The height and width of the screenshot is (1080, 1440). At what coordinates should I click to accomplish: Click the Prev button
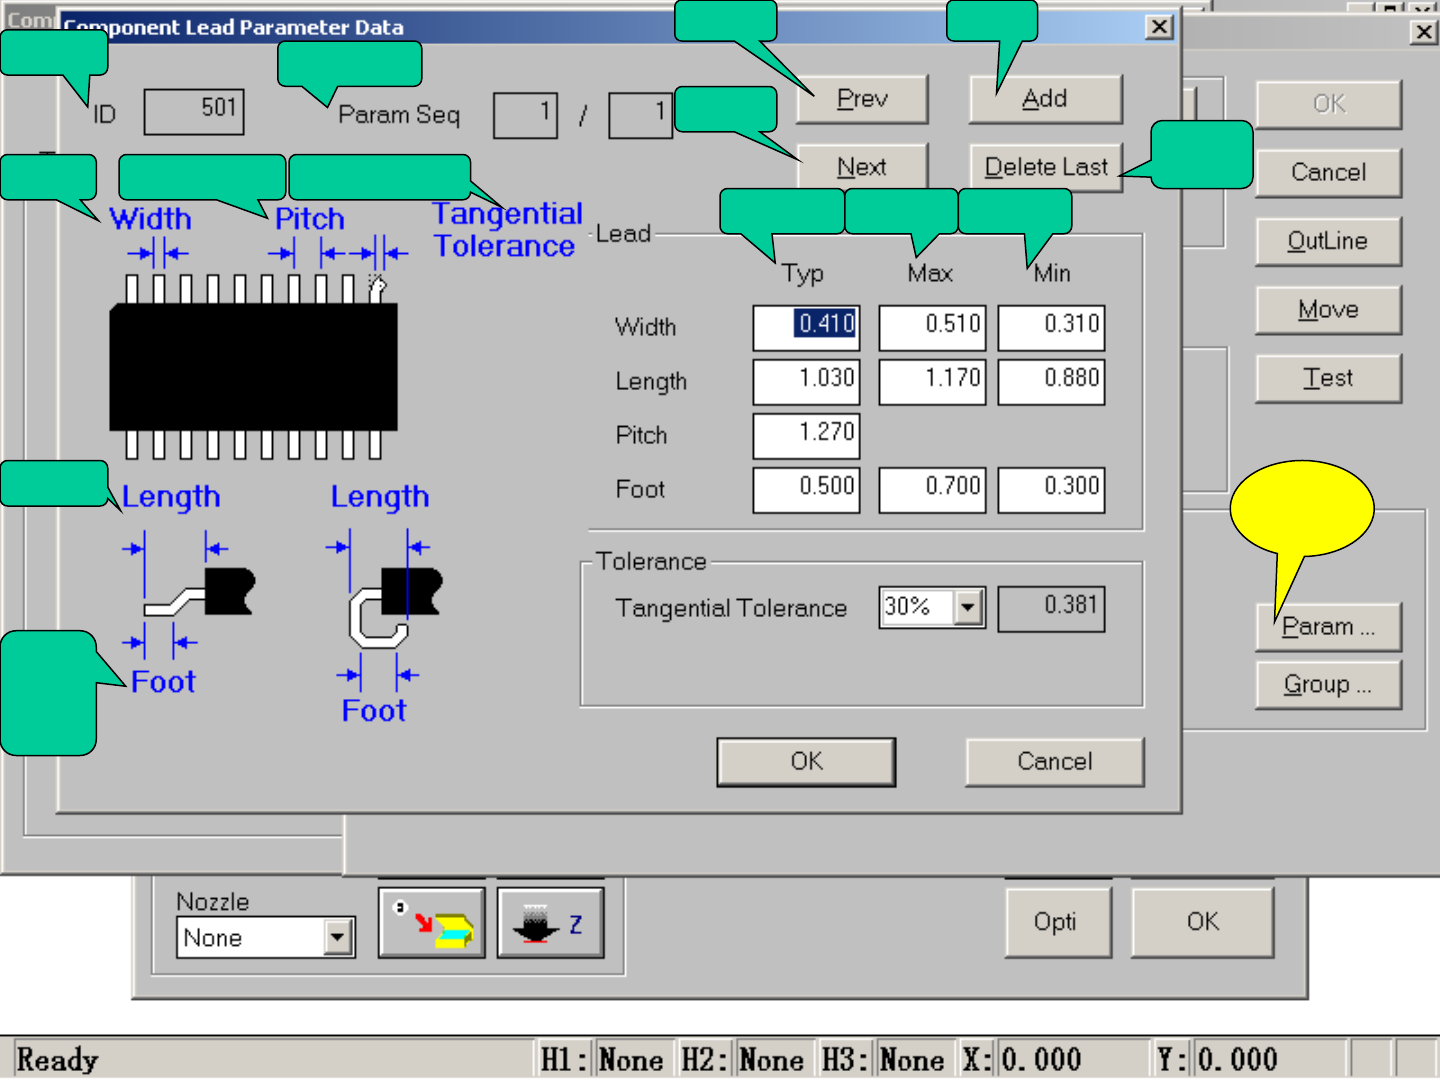pos(862,99)
